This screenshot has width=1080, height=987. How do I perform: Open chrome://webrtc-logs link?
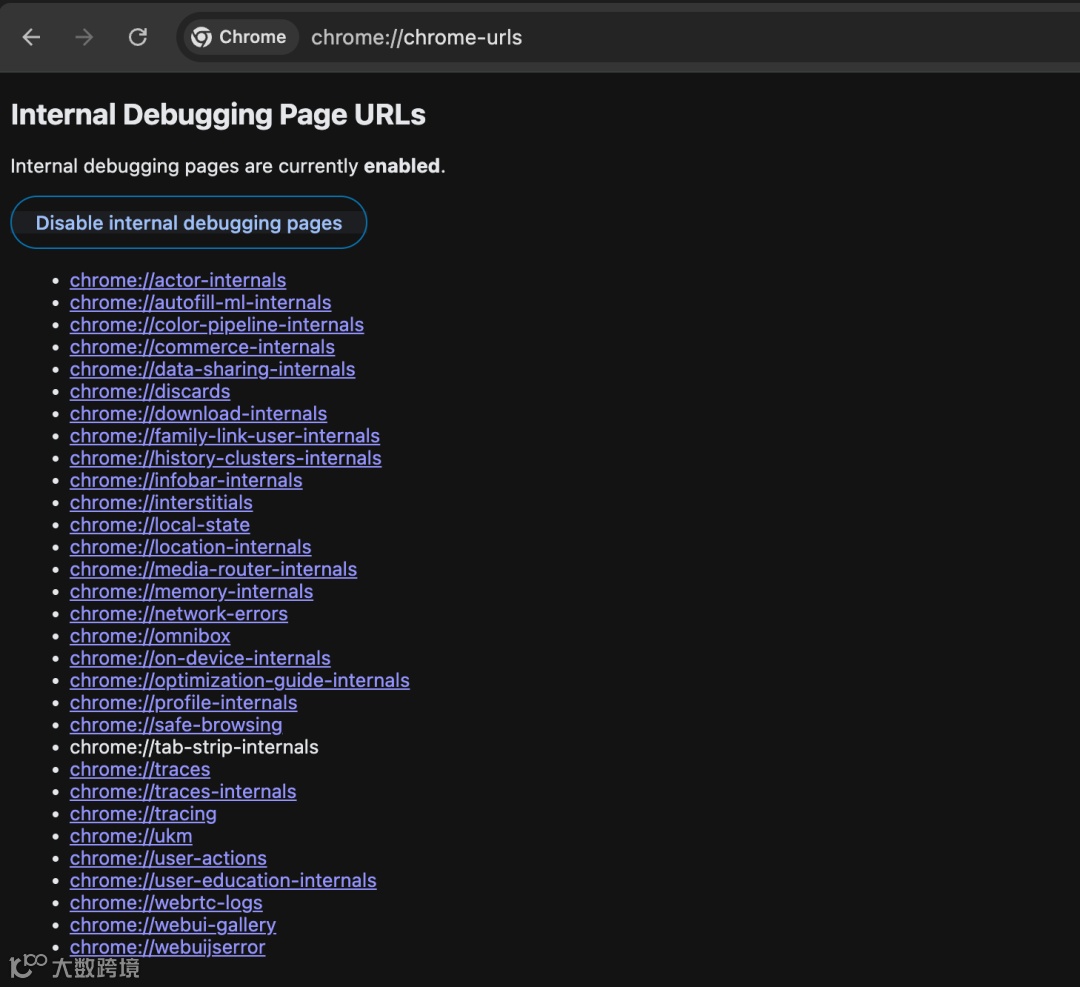pyautogui.click(x=166, y=902)
